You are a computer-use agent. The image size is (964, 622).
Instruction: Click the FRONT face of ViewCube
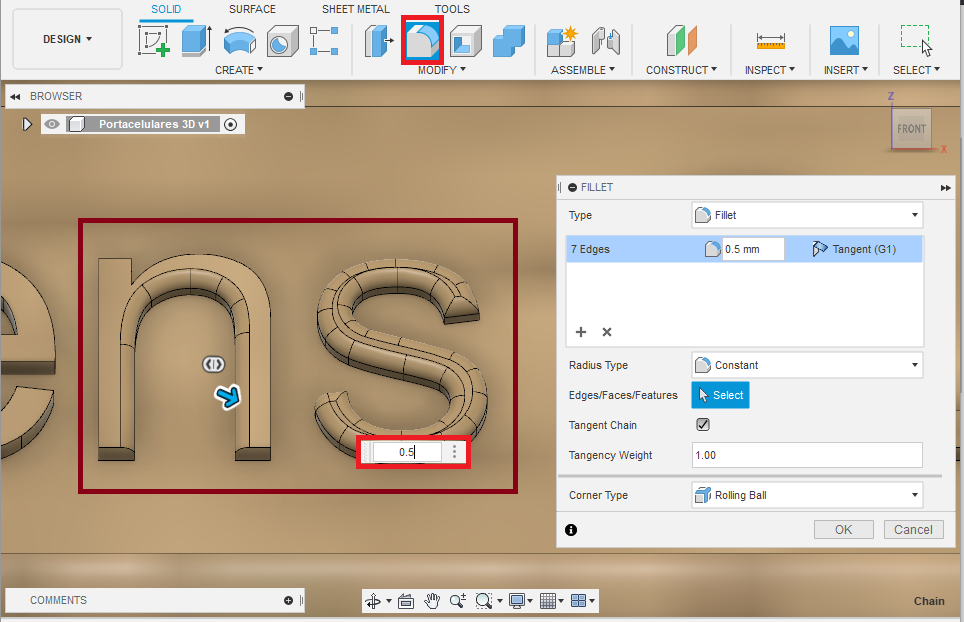[x=911, y=128]
